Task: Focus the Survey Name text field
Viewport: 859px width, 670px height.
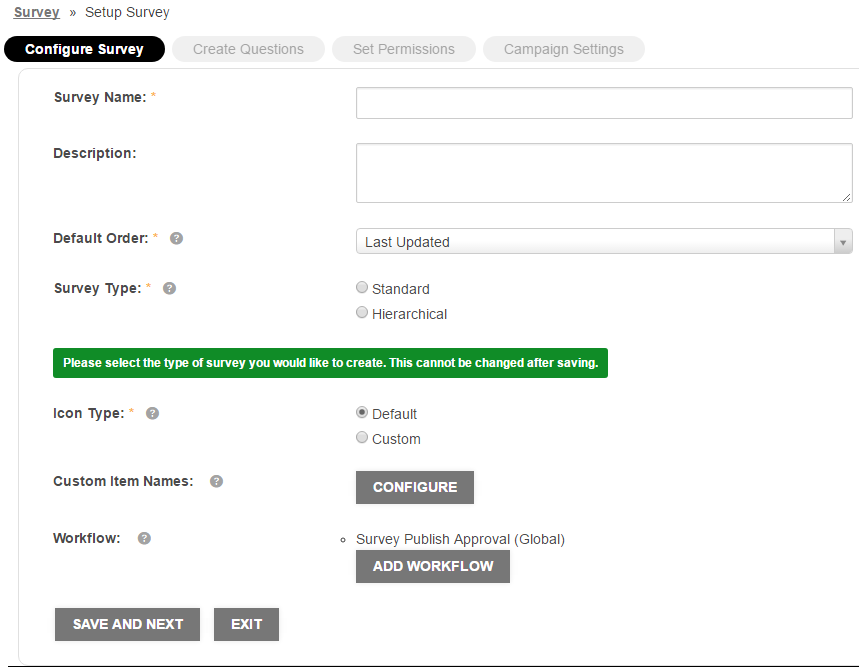Action: [604, 103]
